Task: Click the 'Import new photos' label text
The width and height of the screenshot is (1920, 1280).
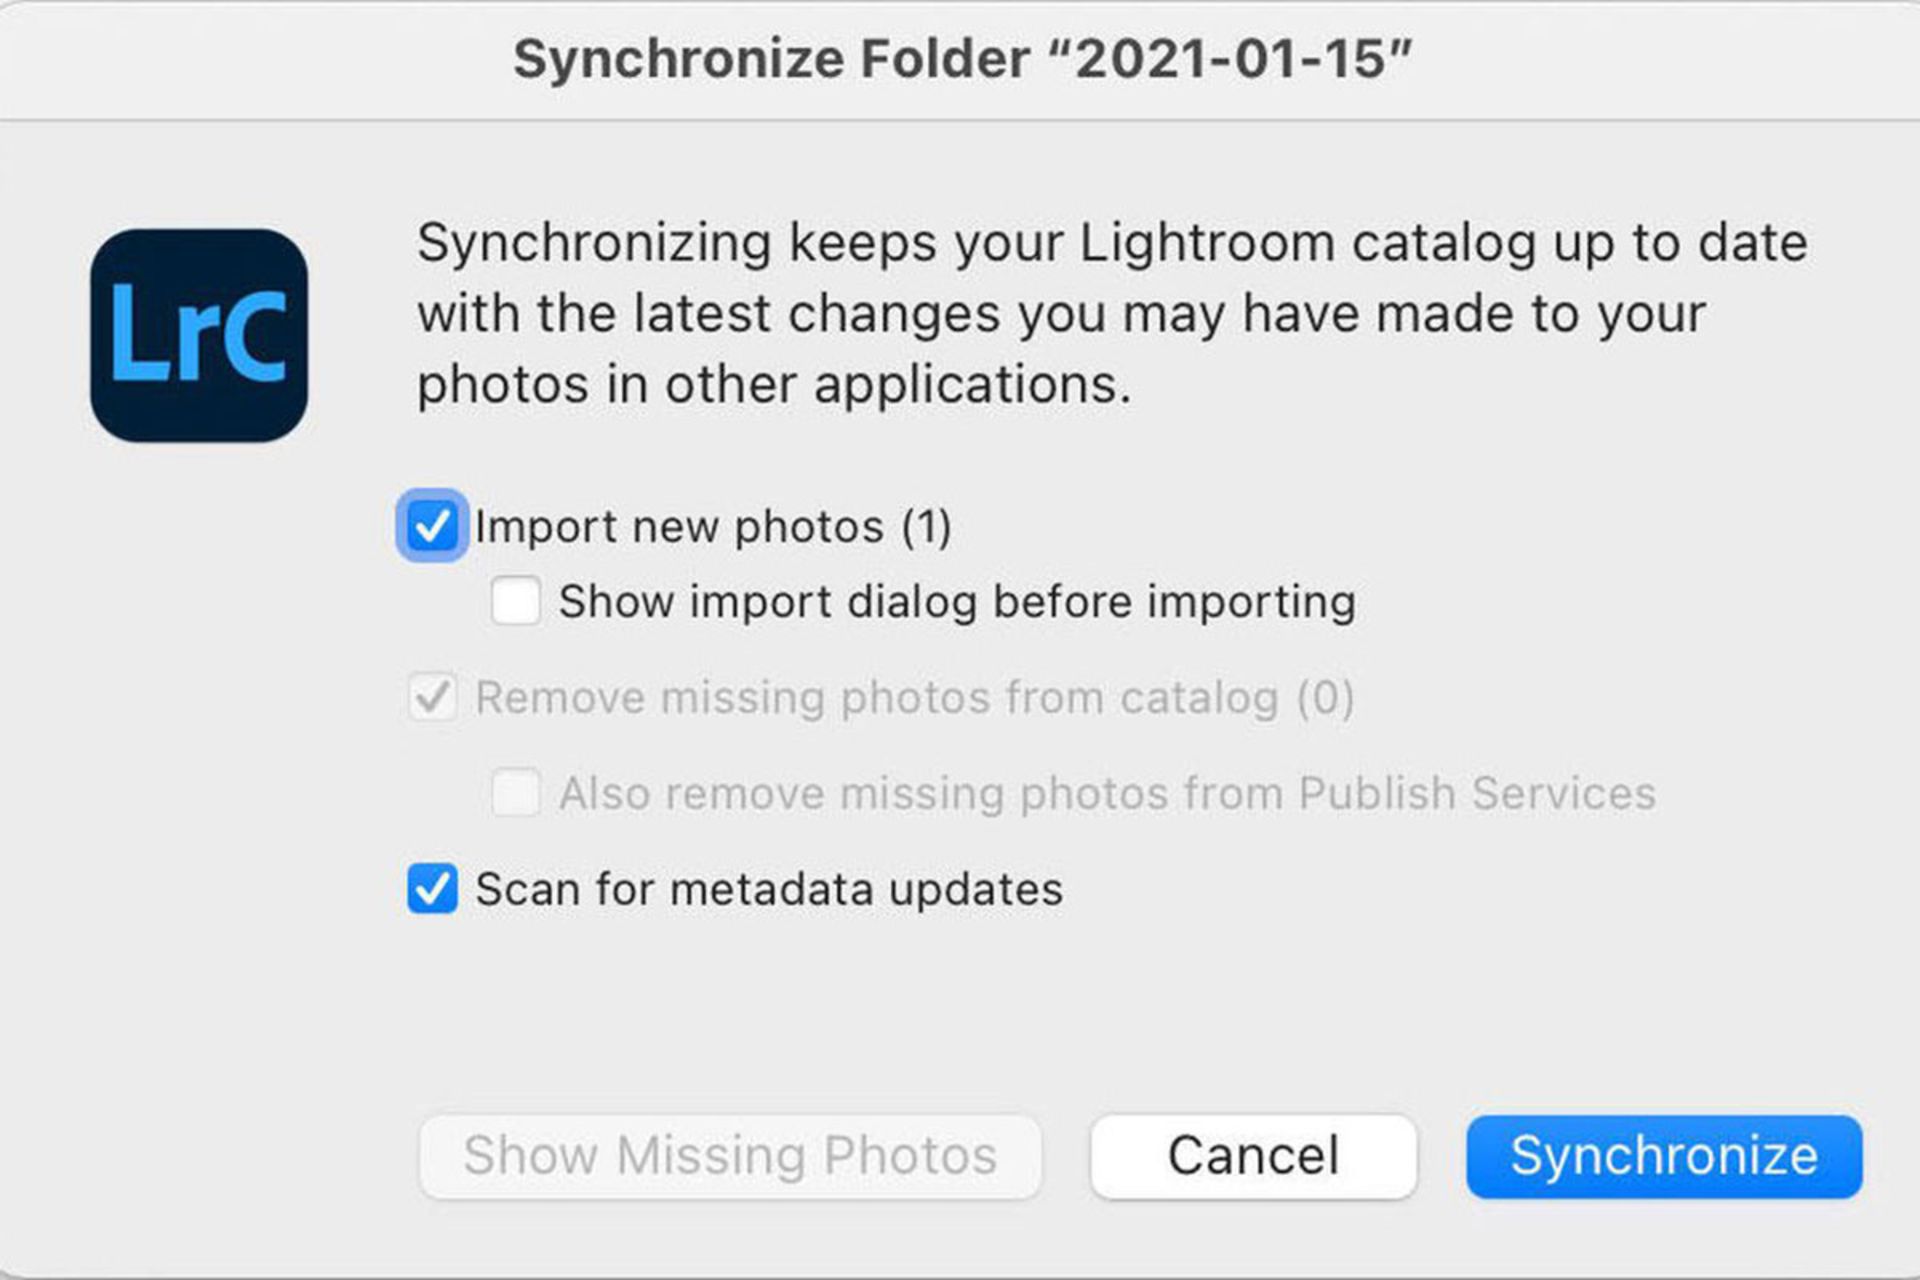Action: pyautogui.click(x=680, y=527)
